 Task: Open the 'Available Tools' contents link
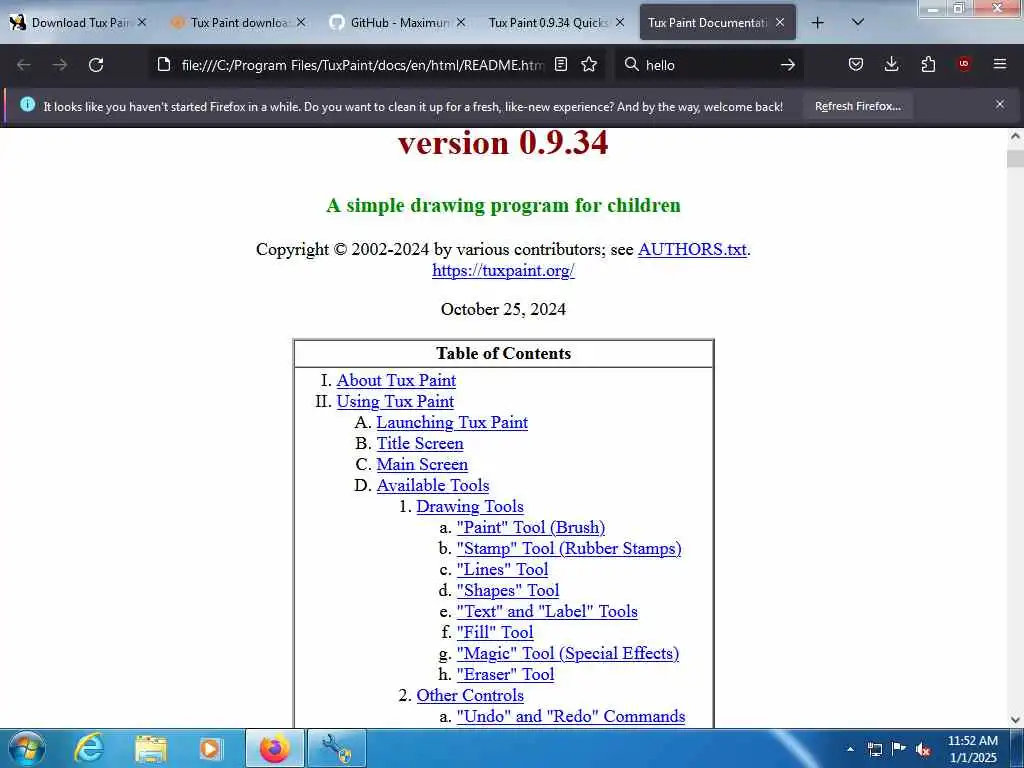click(x=432, y=485)
